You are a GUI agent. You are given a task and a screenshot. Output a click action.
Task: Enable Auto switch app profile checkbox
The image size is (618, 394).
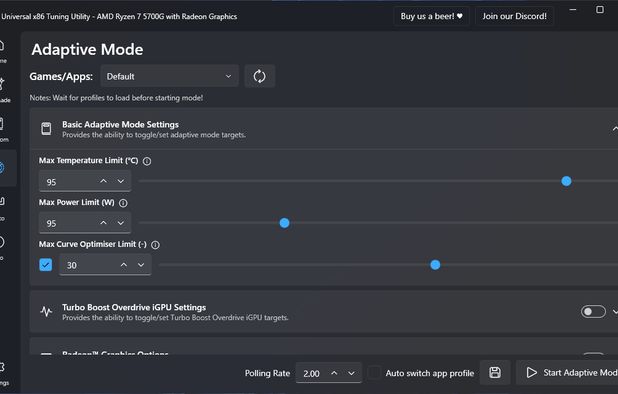tap(374, 372)
